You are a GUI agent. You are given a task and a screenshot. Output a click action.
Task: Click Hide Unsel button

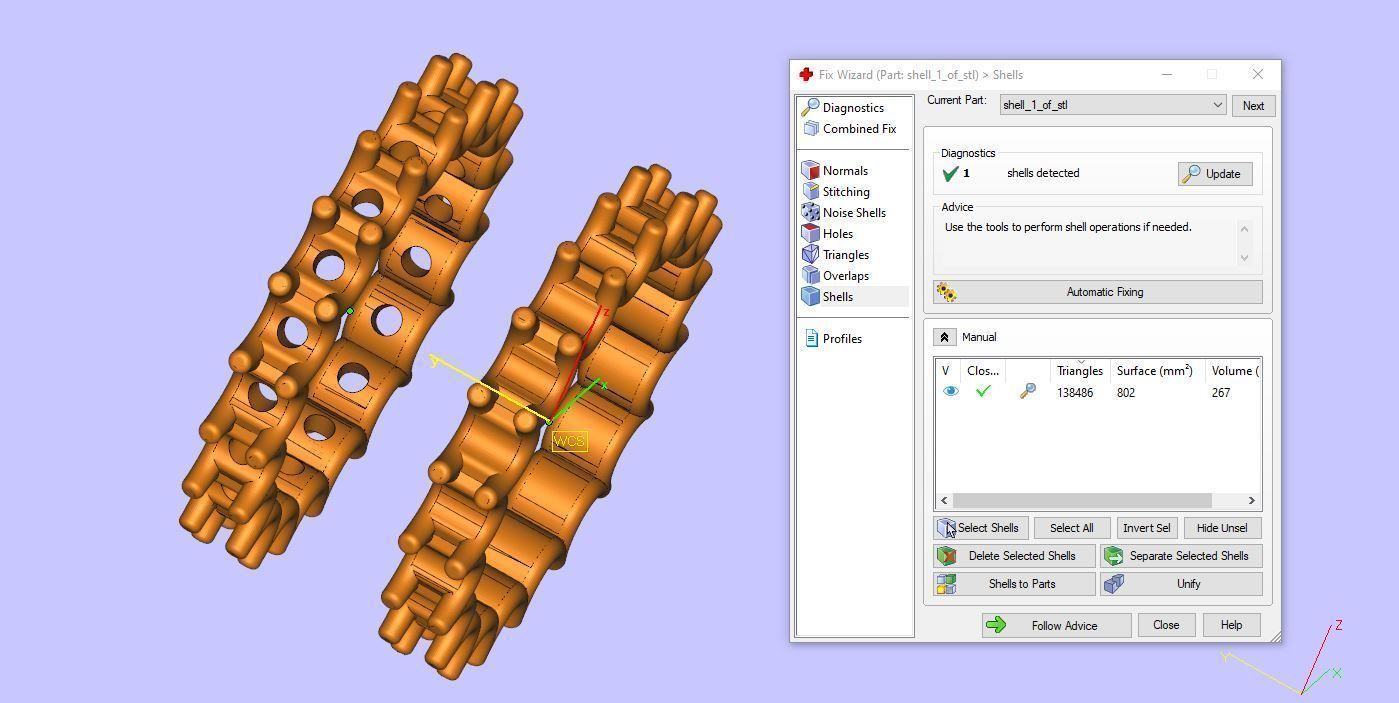1222,528
